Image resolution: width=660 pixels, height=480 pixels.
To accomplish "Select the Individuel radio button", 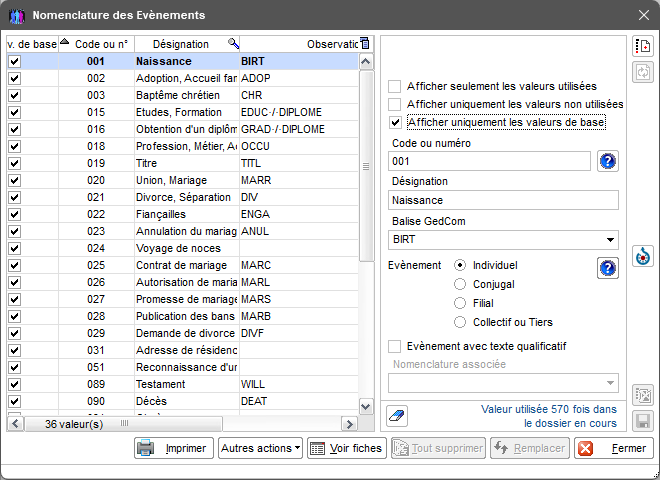I will [460, 265].
